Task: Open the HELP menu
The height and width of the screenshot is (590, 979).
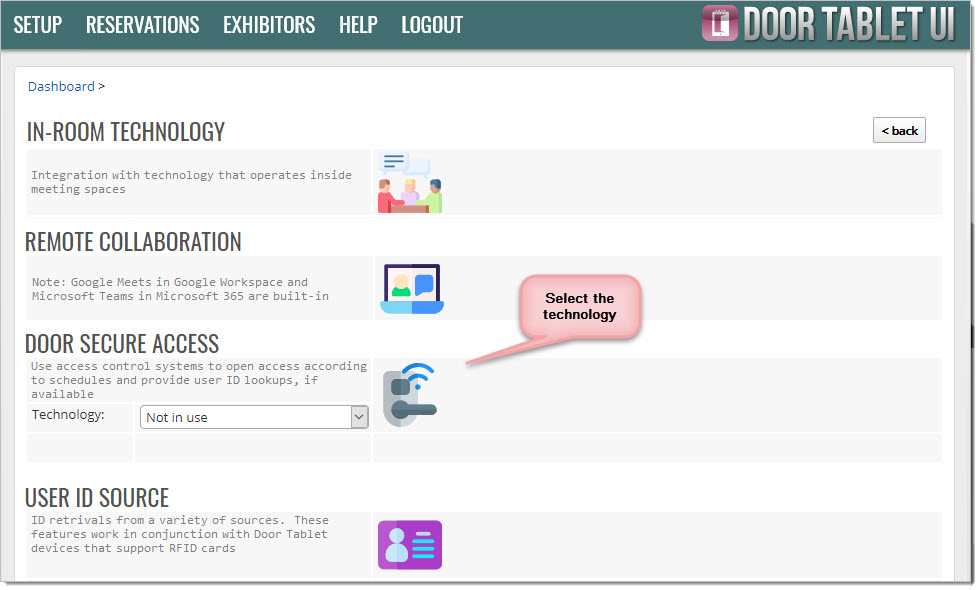Action: coord(358,25)
